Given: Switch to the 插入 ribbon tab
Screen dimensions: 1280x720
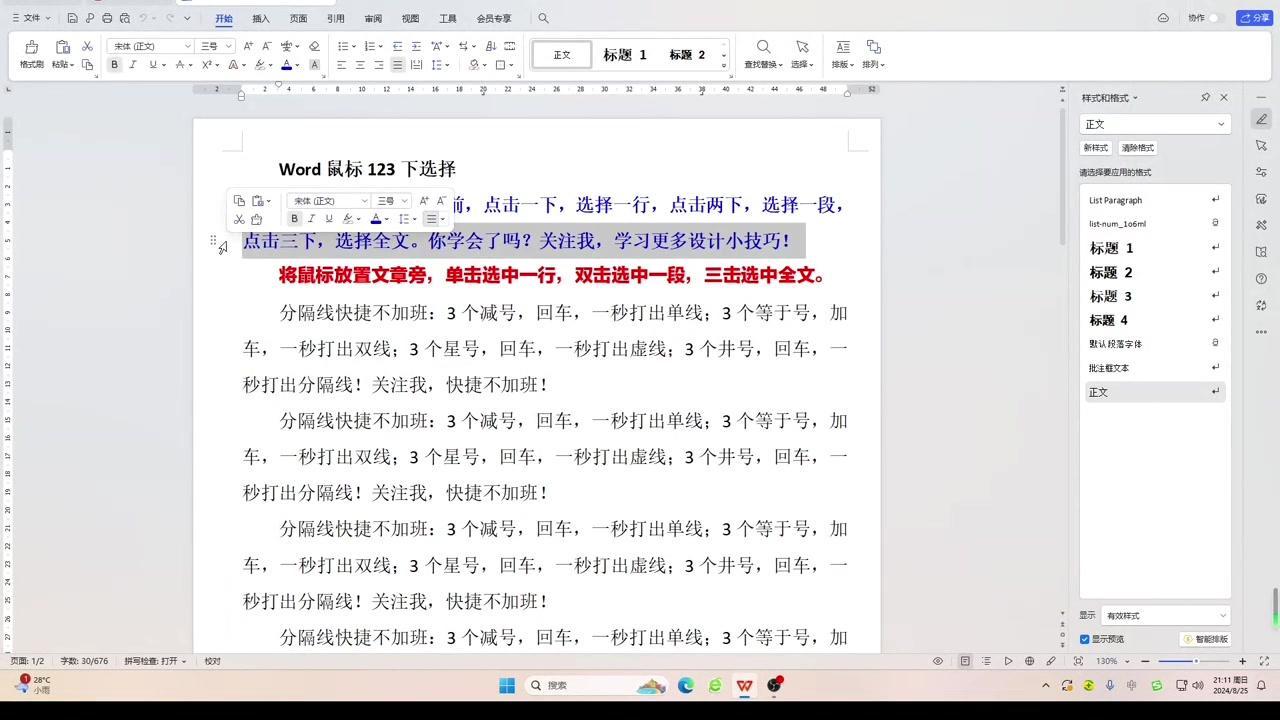Looking at the screenshot, I should pos(261,18).
